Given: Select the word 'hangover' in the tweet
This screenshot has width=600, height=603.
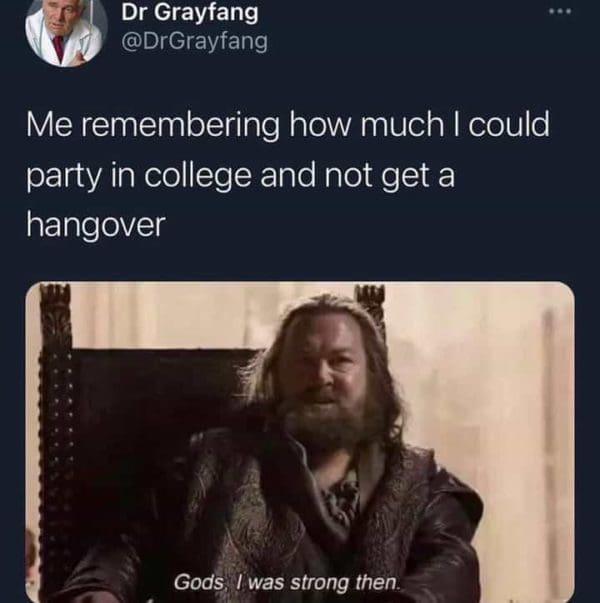Looking at the screenshot, I should pyautogui.click(x=96, y=225).
